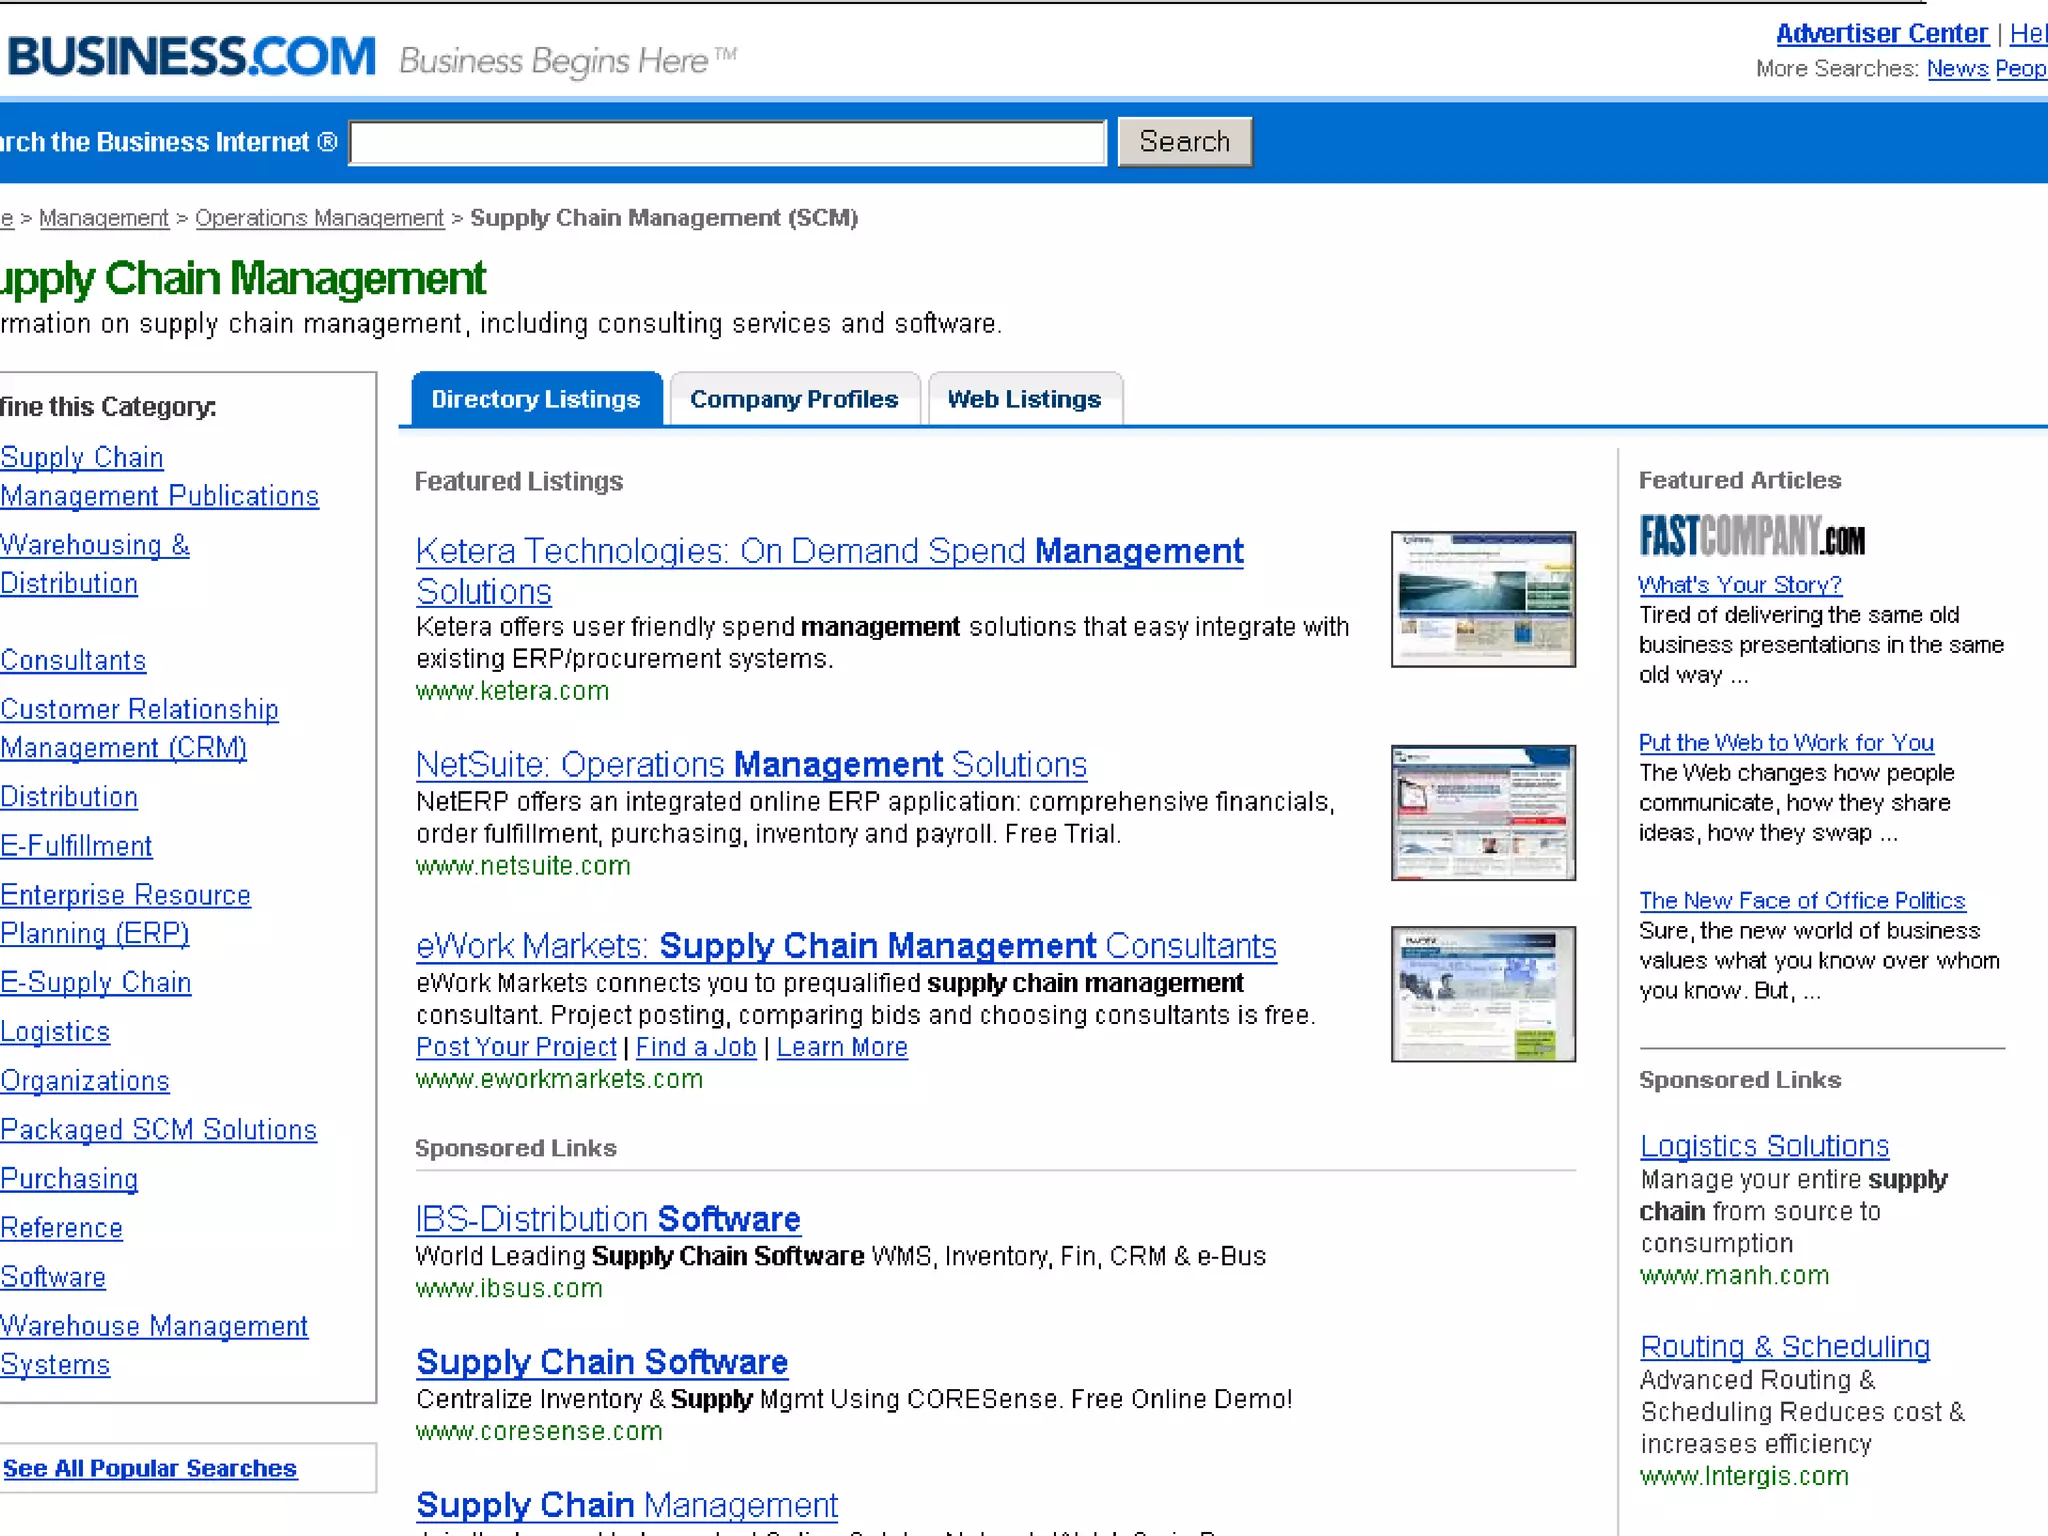The height and width of the screenshot is (1536, 2048).
Task: Open the Advertiser Center link
Action: pyautogui.click(x=1881, y=33)
